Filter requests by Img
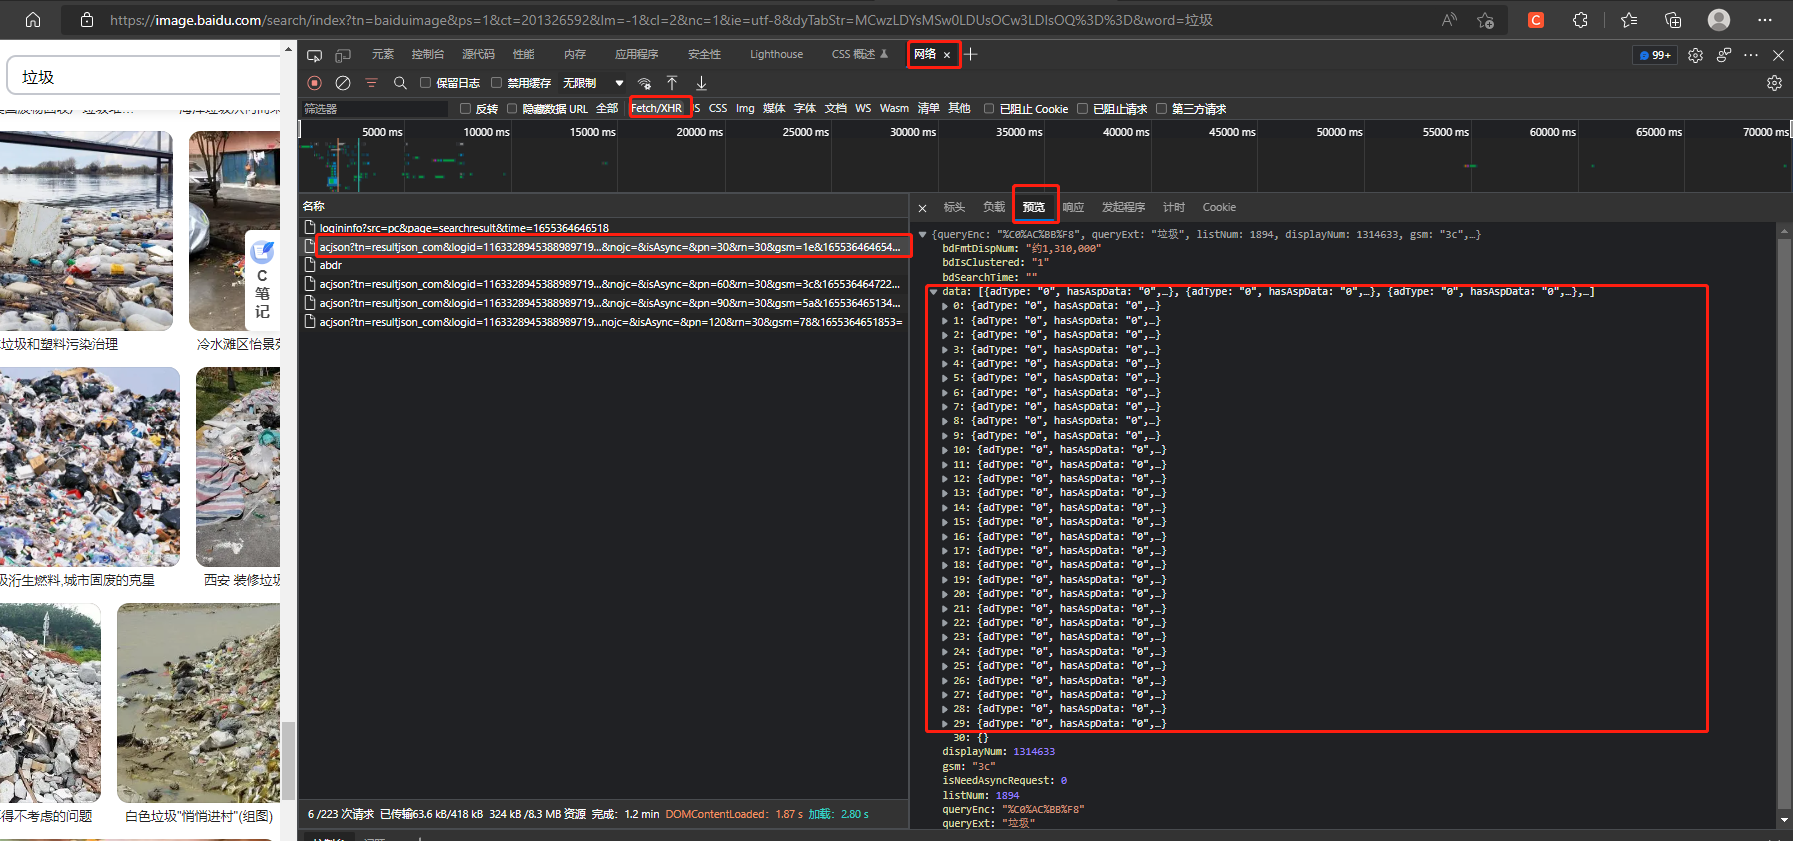 pyautogui.click(x=745, y=109)
